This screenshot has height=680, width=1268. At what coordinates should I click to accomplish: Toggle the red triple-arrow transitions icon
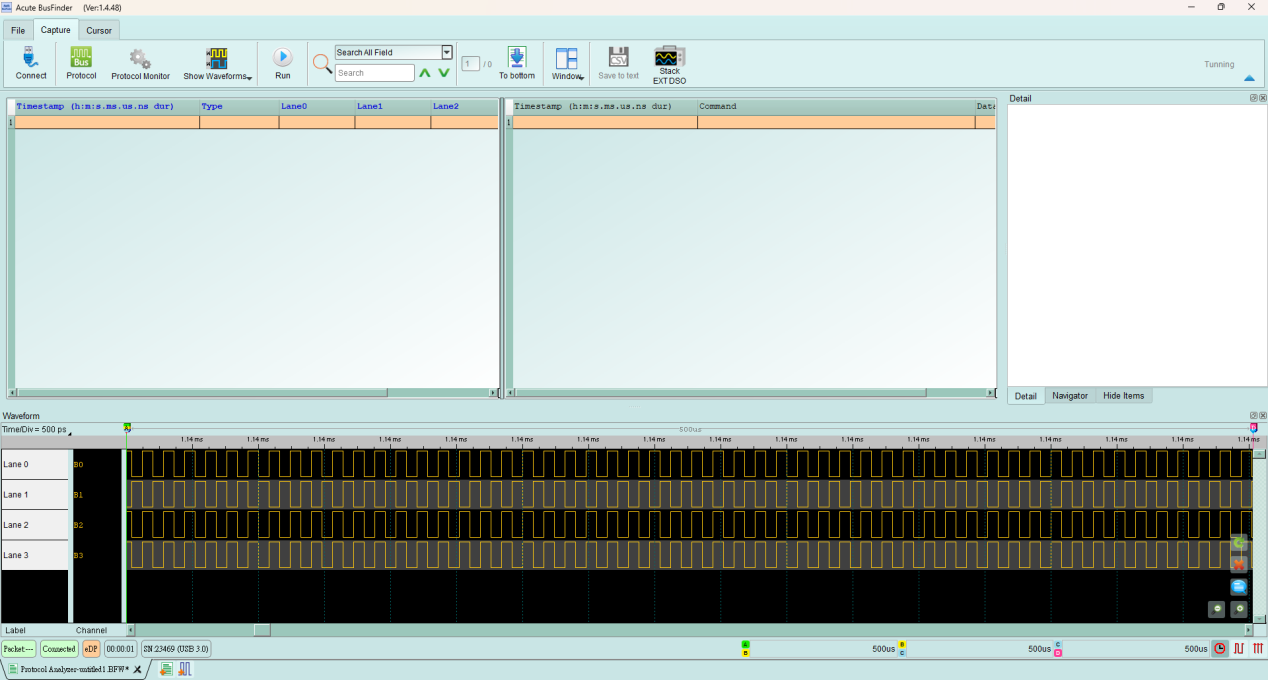point(1258,648)
